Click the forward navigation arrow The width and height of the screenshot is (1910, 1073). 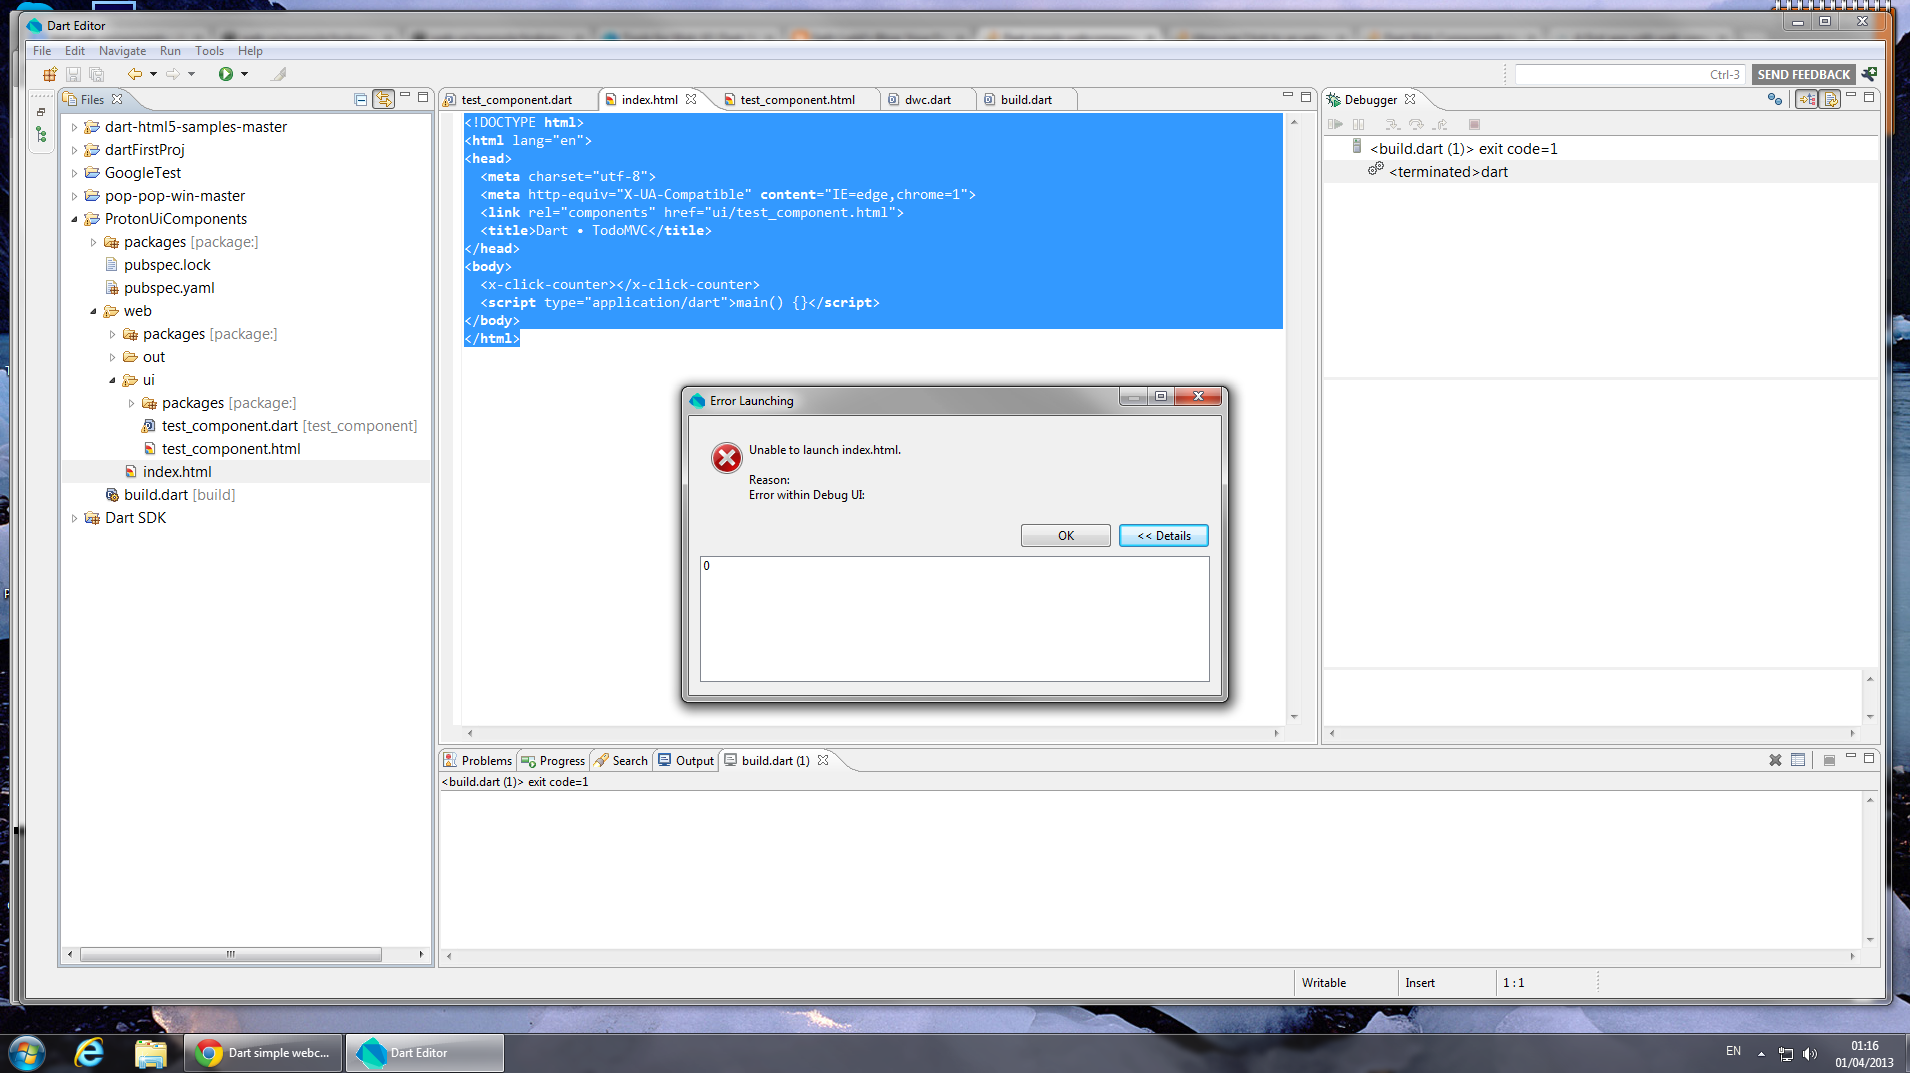(172, 74)
